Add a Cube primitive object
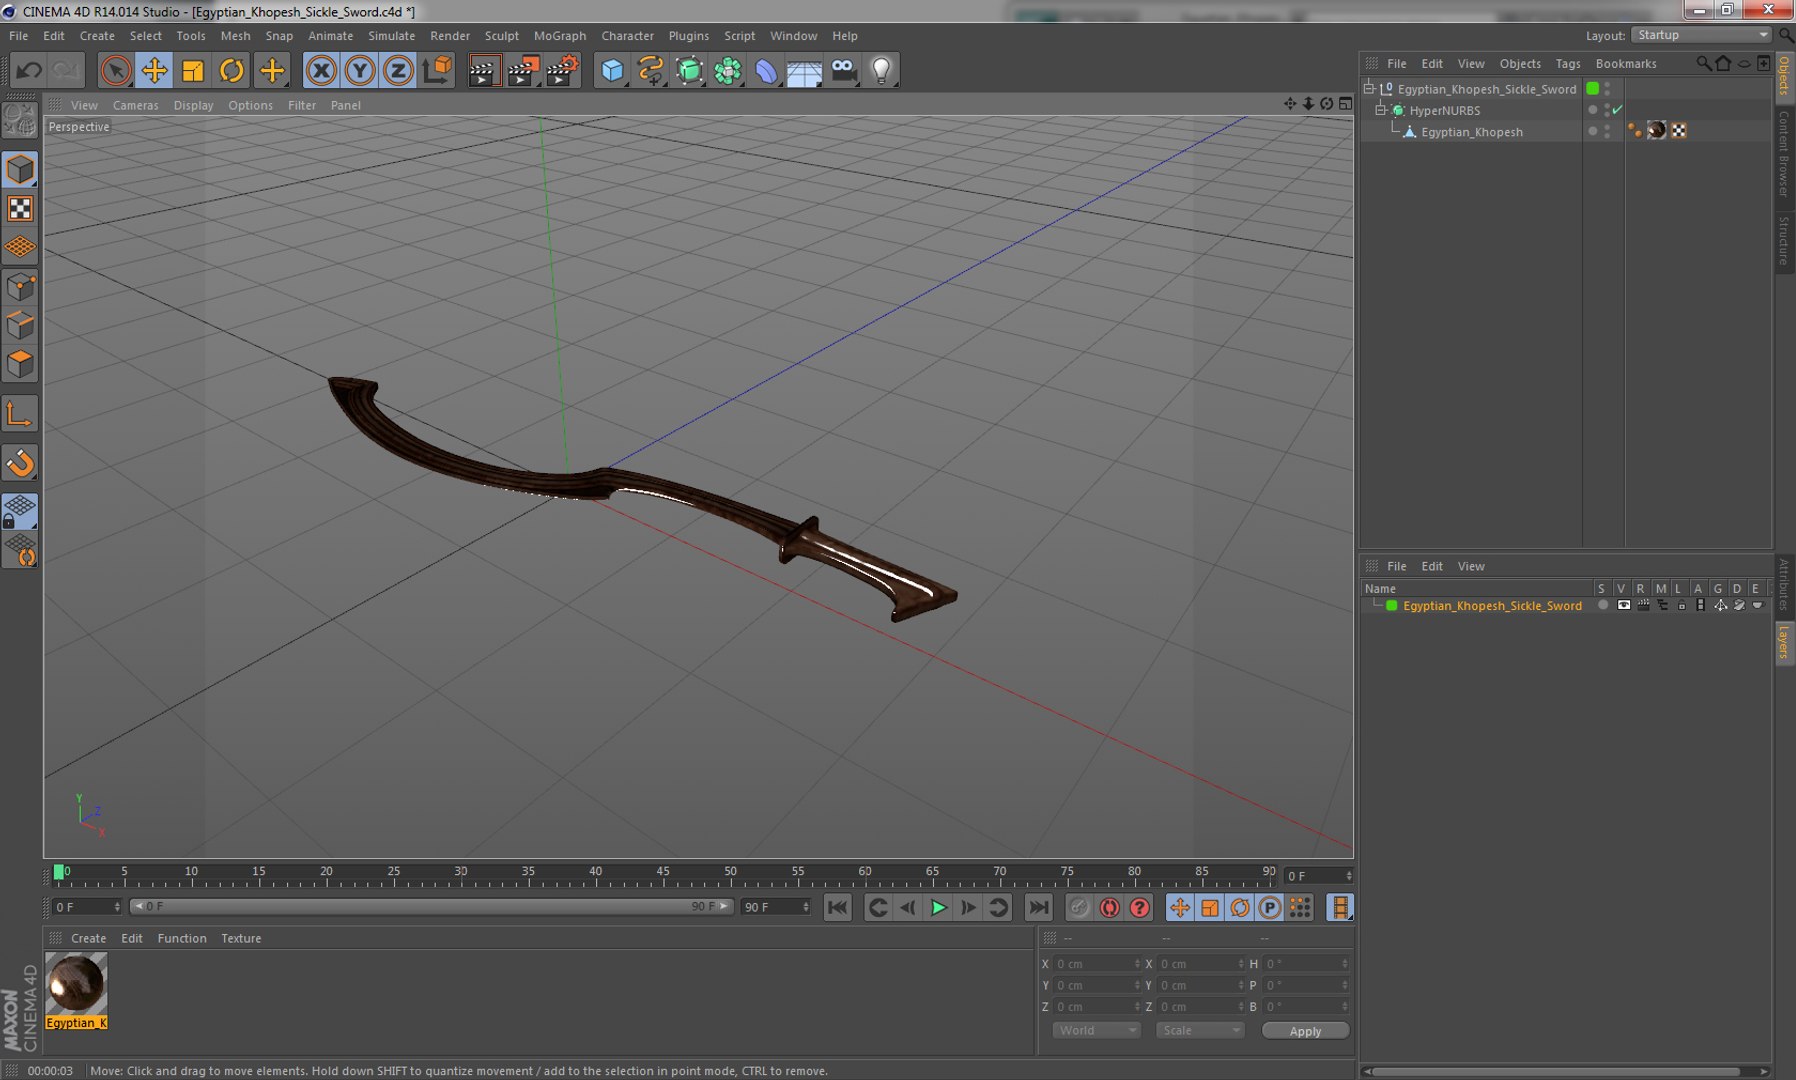1796x1080 pixels. [612, 70]
